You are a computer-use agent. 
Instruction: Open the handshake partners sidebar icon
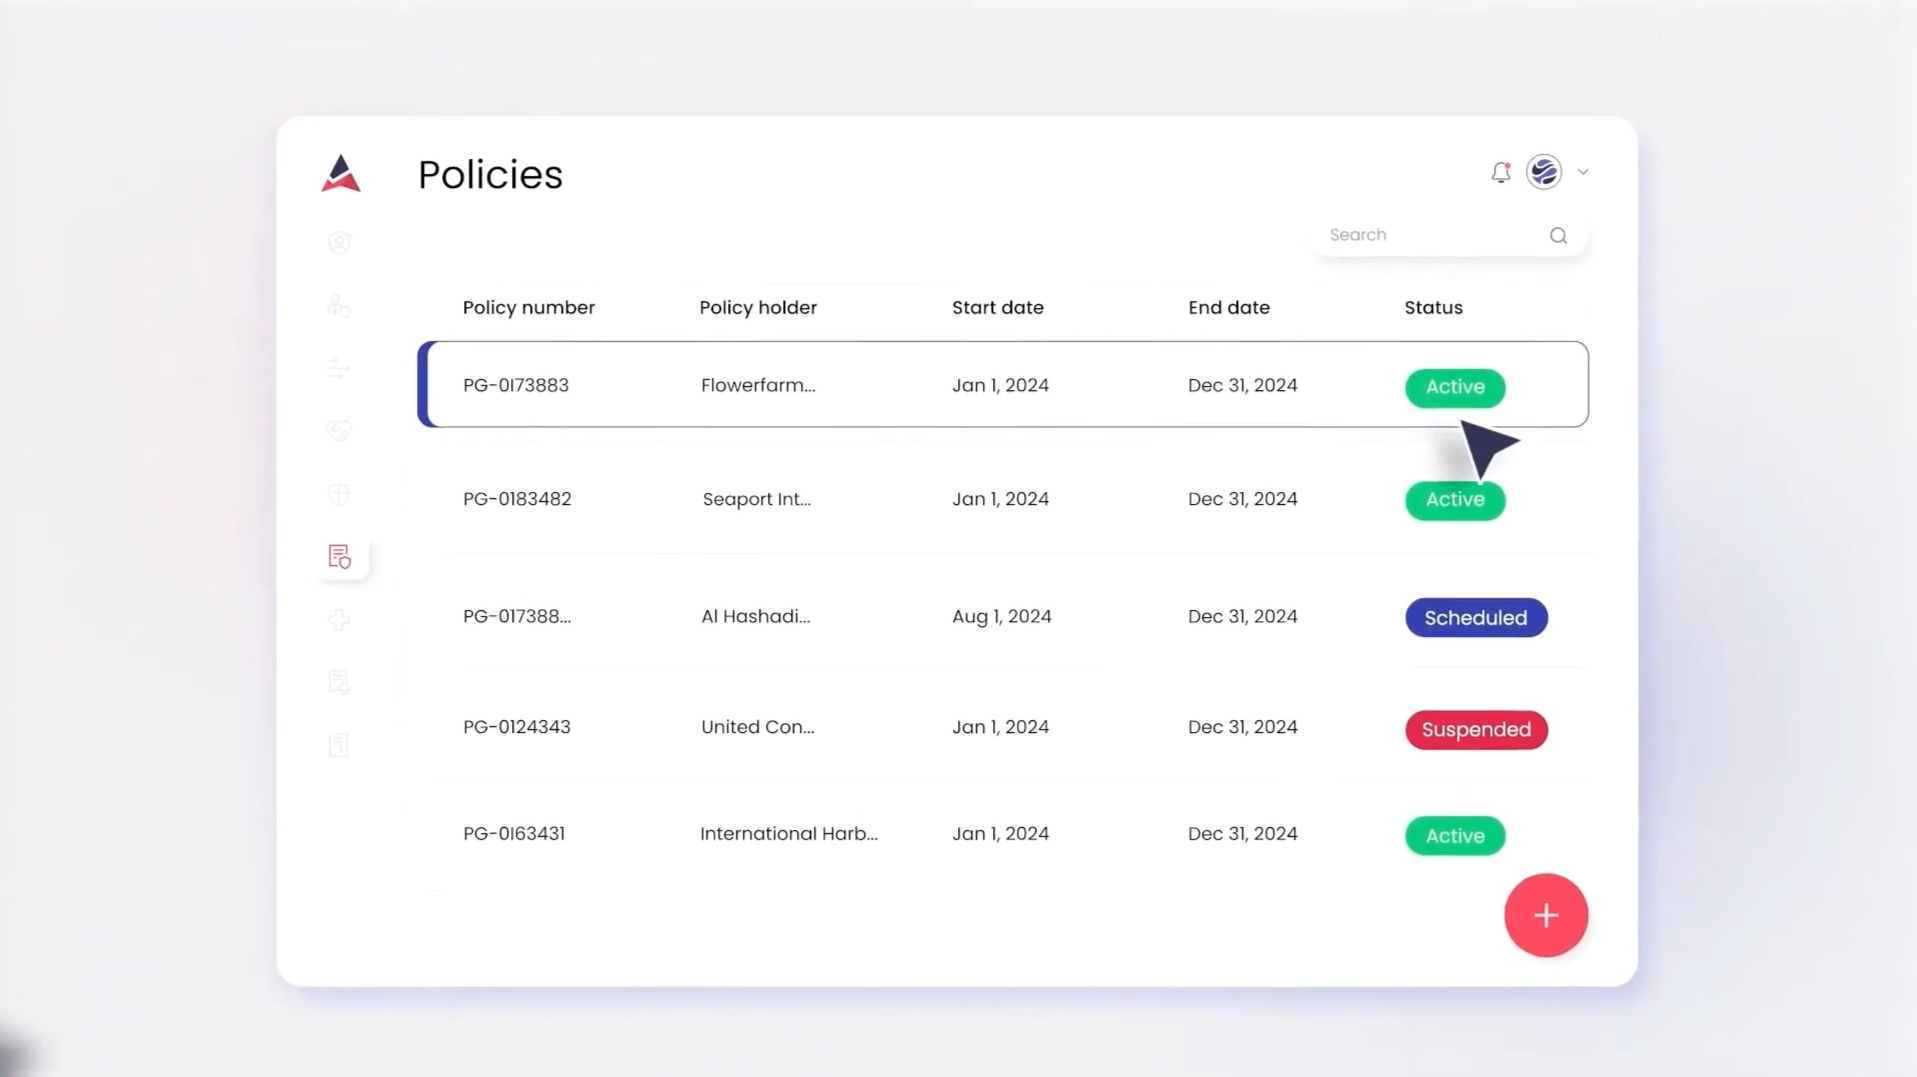[339, 431]
